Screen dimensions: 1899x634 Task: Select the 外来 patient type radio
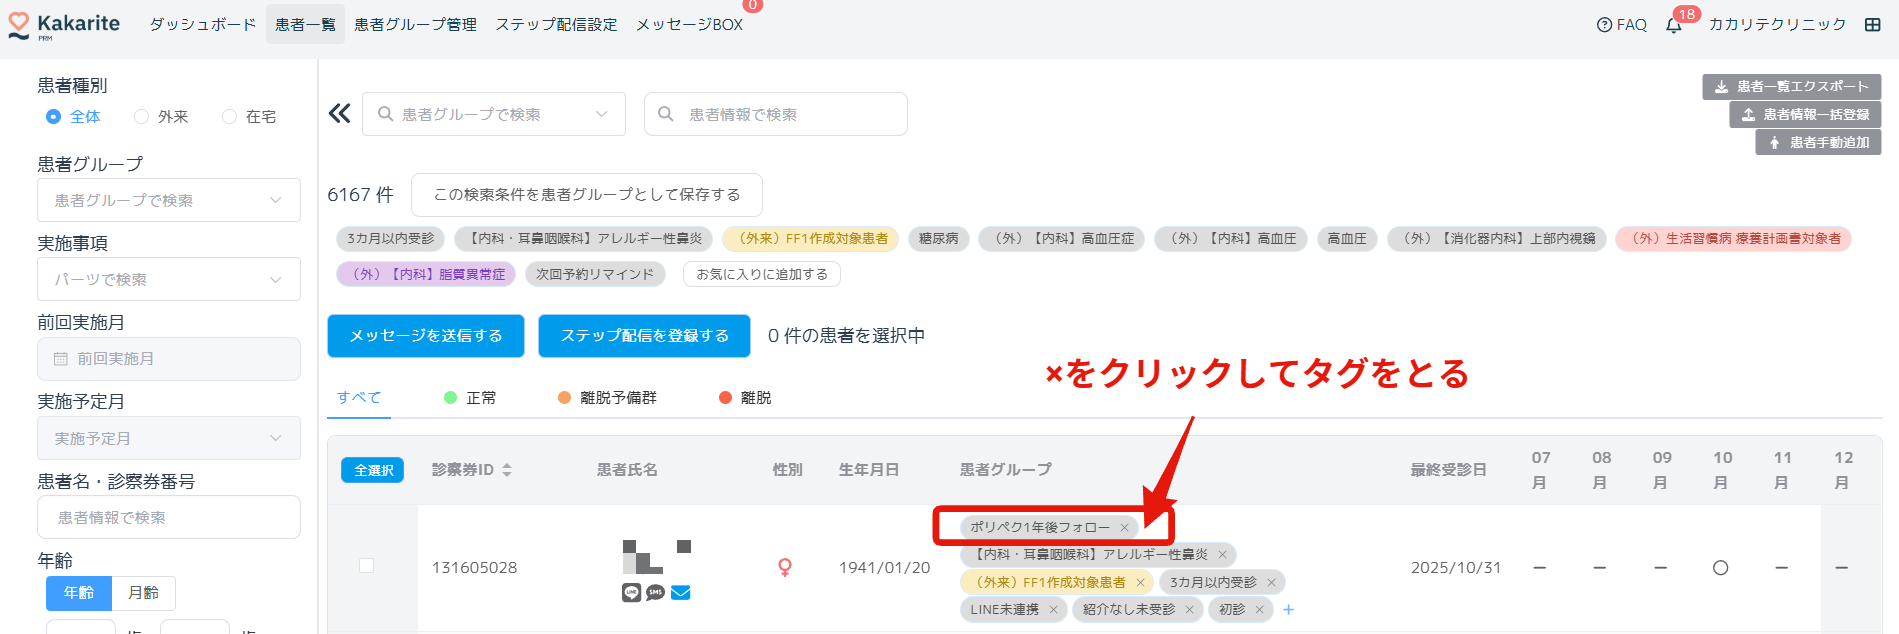tap(141, 116)
